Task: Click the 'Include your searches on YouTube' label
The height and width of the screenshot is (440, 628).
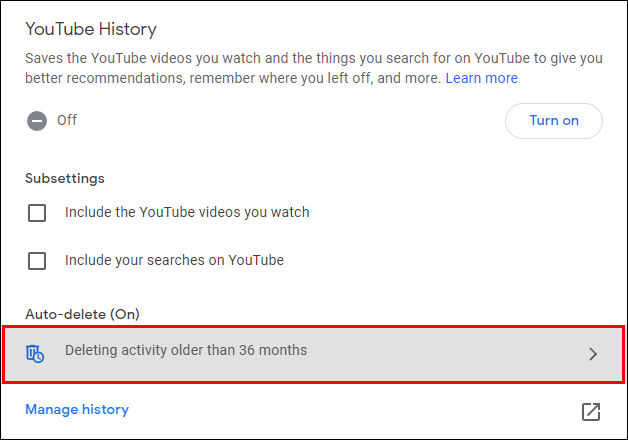Action: click(174, 260)
